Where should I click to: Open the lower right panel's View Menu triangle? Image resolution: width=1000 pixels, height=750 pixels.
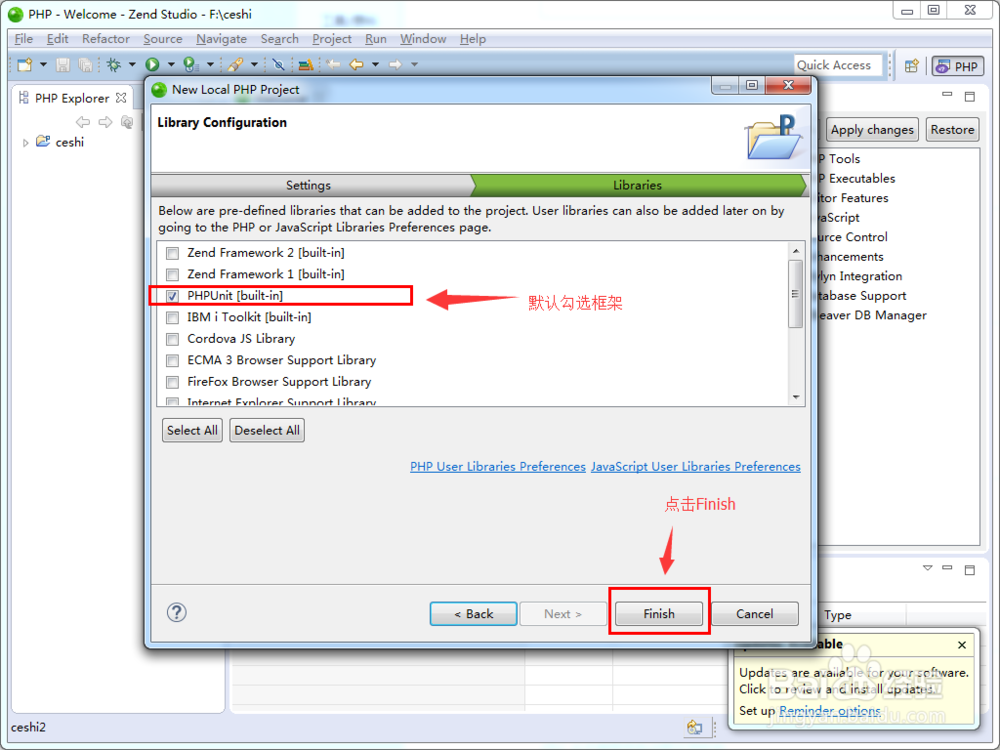(x=927, y=568)
